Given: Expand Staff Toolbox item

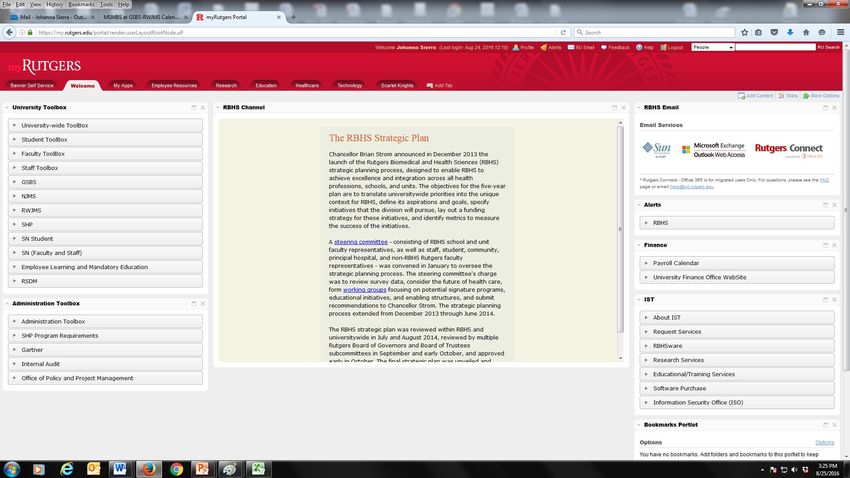Looking at the screenshot, I should coord(105,168).
